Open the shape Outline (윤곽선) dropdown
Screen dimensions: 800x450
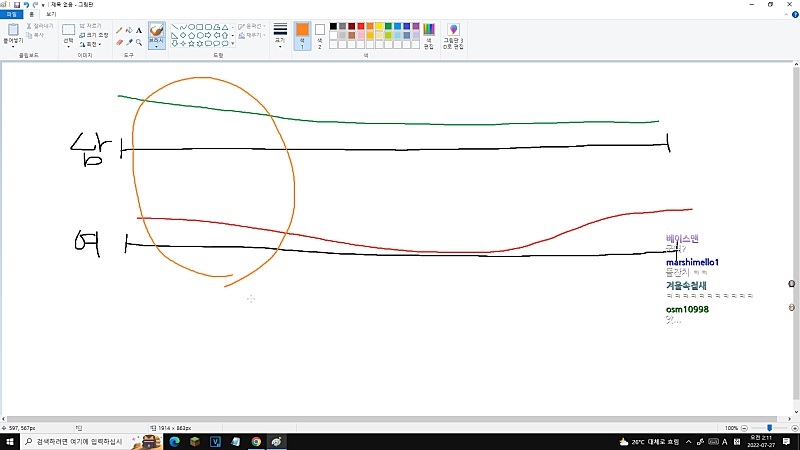252,26
